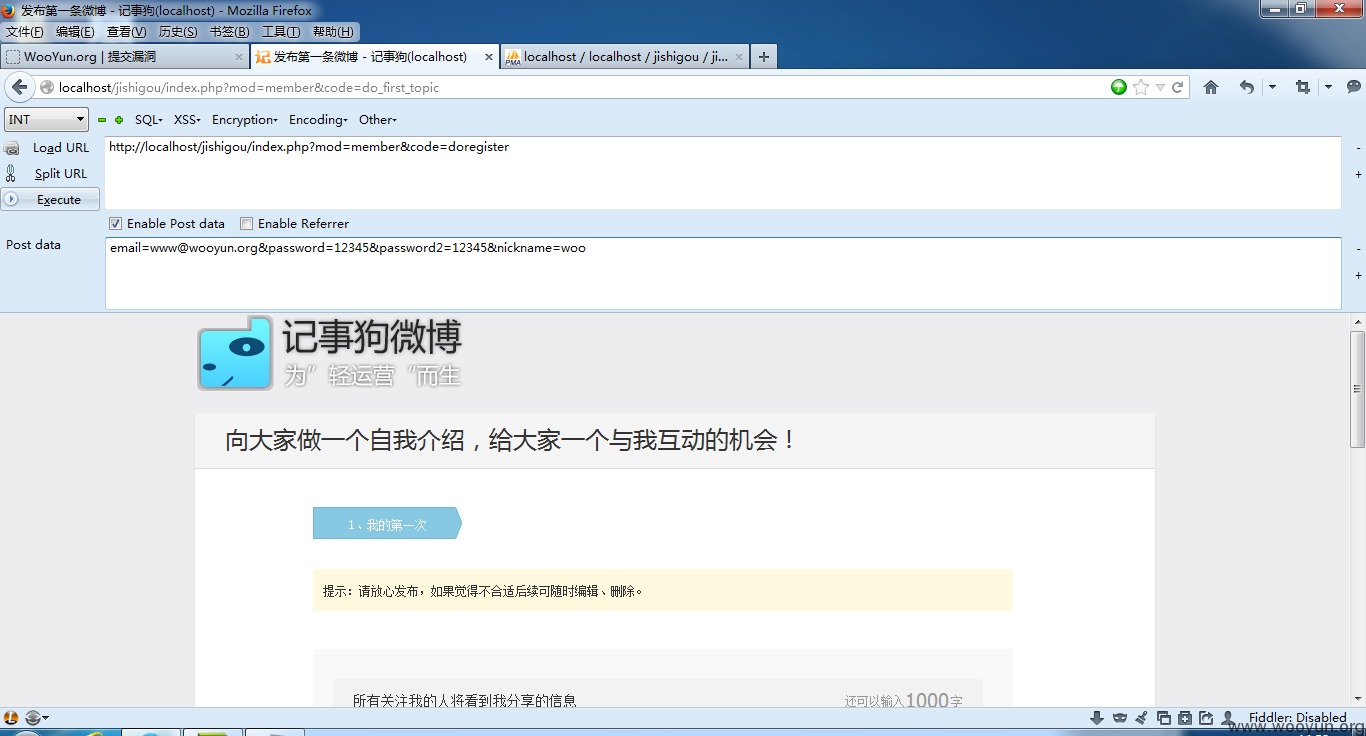
Task: Open the INT type dropdown
Action: pos(47,119)
